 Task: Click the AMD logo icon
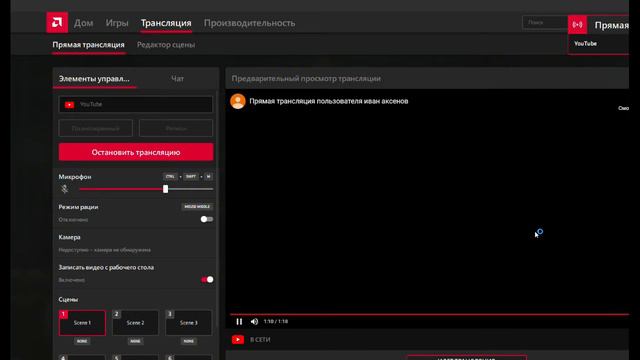(57, 22)
